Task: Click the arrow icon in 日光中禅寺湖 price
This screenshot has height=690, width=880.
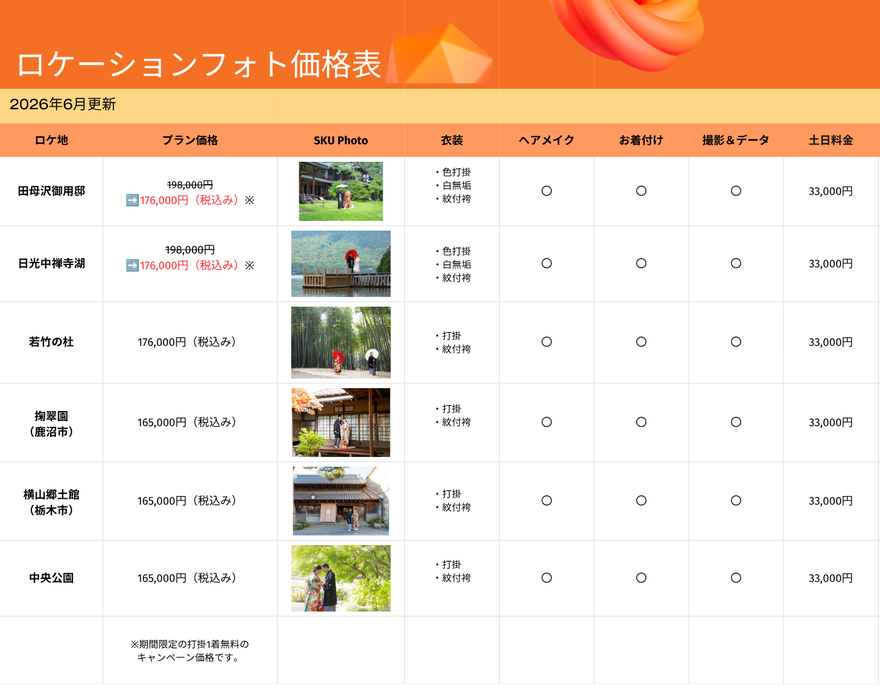Action: tap(132, 265)
